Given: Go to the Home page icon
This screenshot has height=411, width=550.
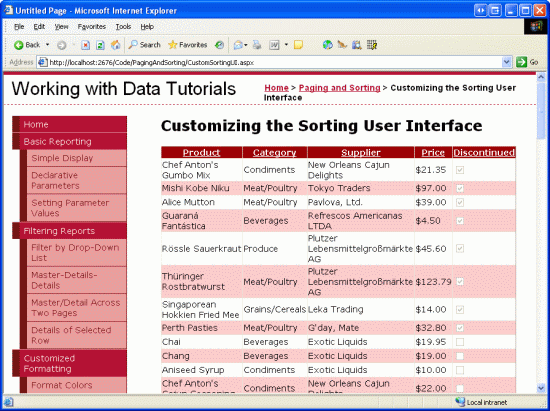Looking at the screenshot, I should pyautogui.click(x=115, y=45).
